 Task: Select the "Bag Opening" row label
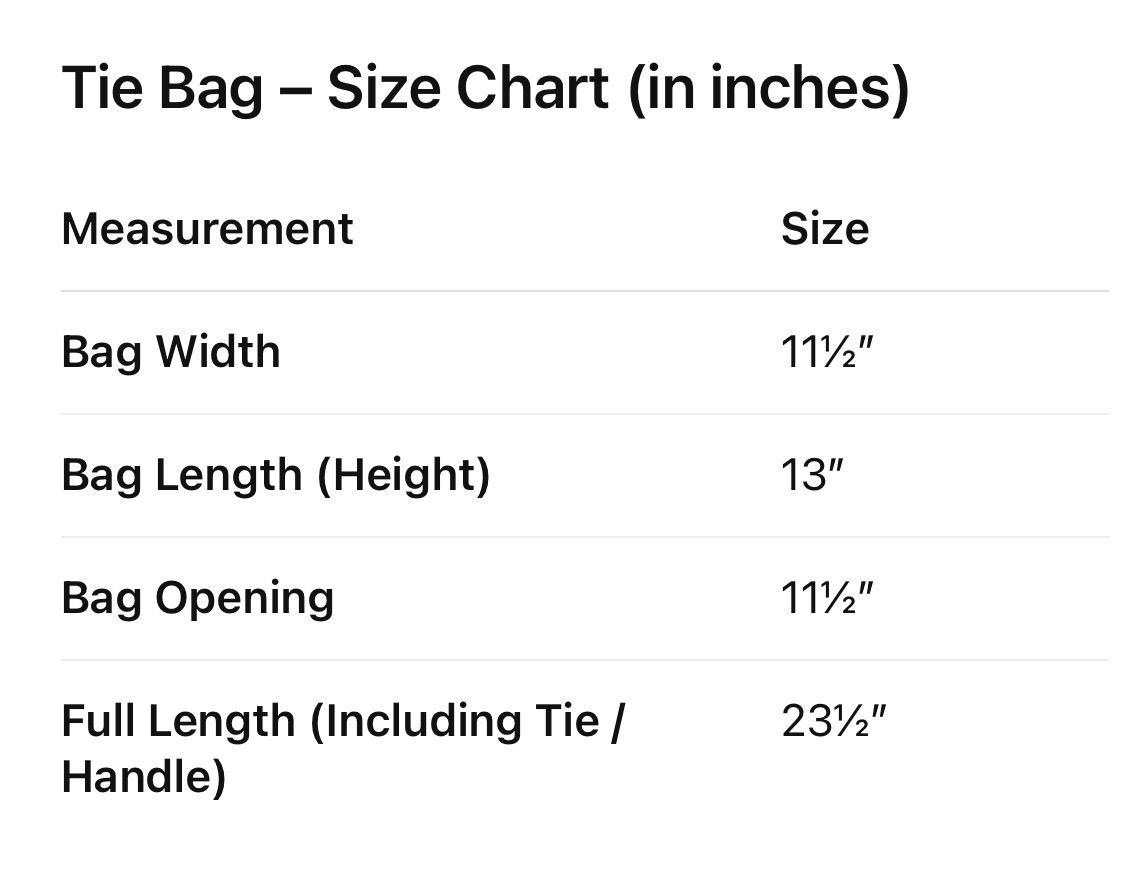pyautogui.click(x=197, y=598)
